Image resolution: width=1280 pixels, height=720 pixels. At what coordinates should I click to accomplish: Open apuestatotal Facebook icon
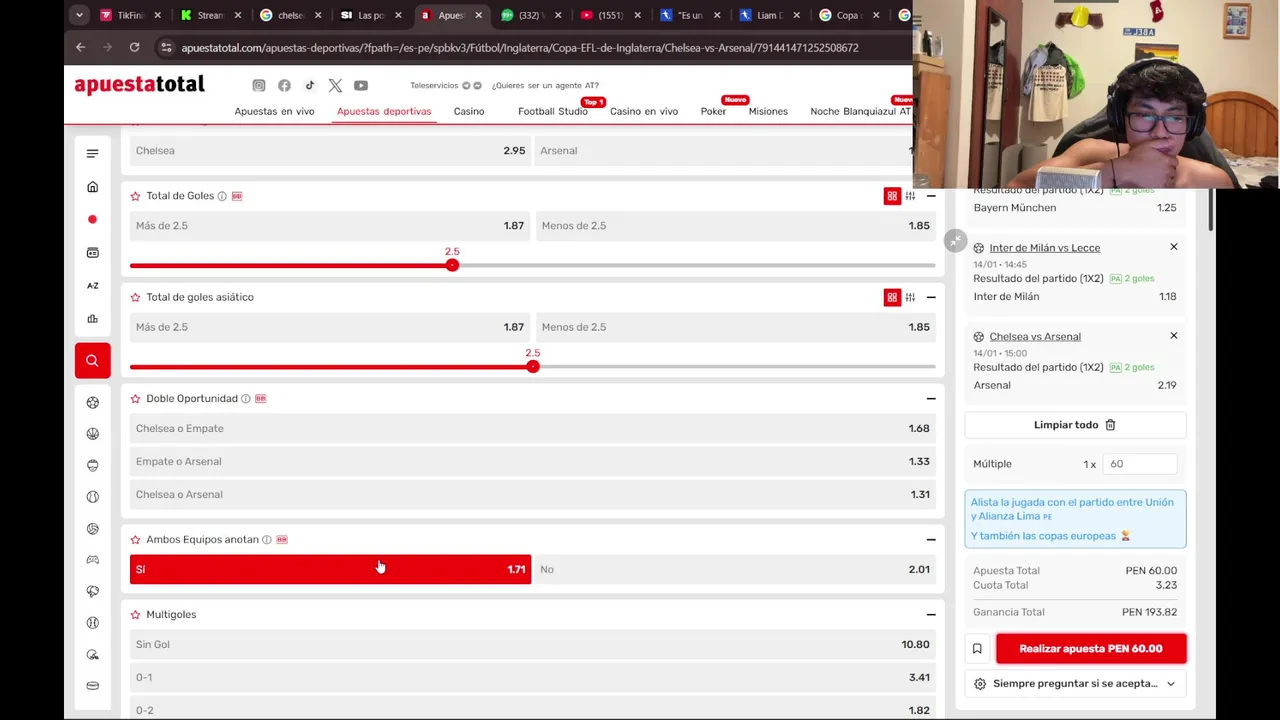(284, 85)
